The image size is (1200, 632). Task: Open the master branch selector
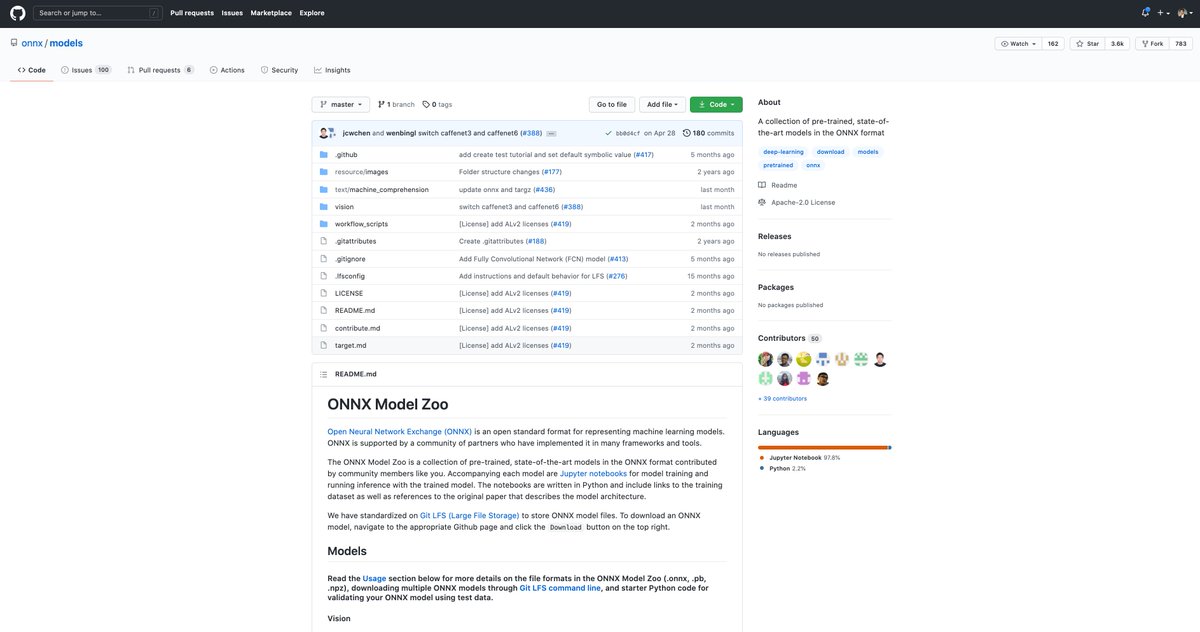point(341,104)
